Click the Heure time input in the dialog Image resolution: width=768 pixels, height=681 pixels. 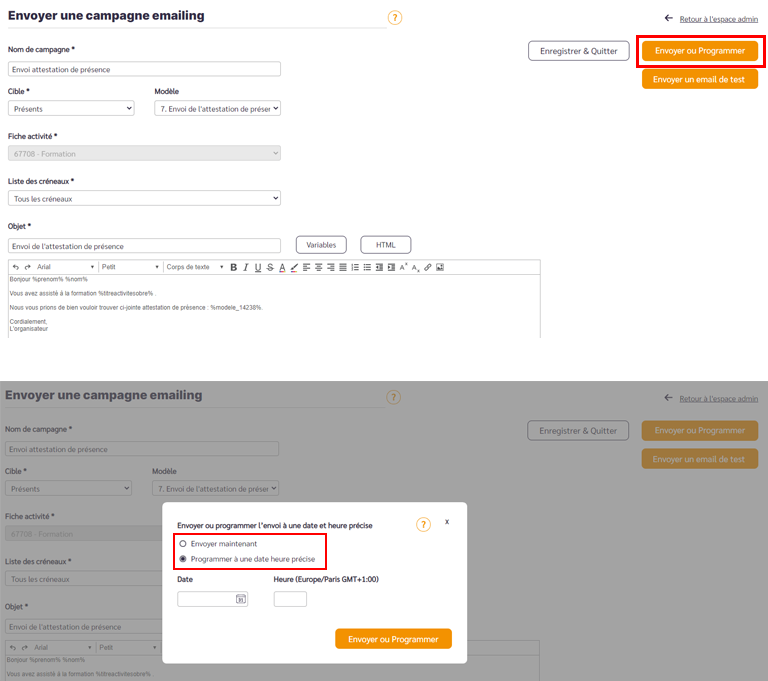(290, 599)
